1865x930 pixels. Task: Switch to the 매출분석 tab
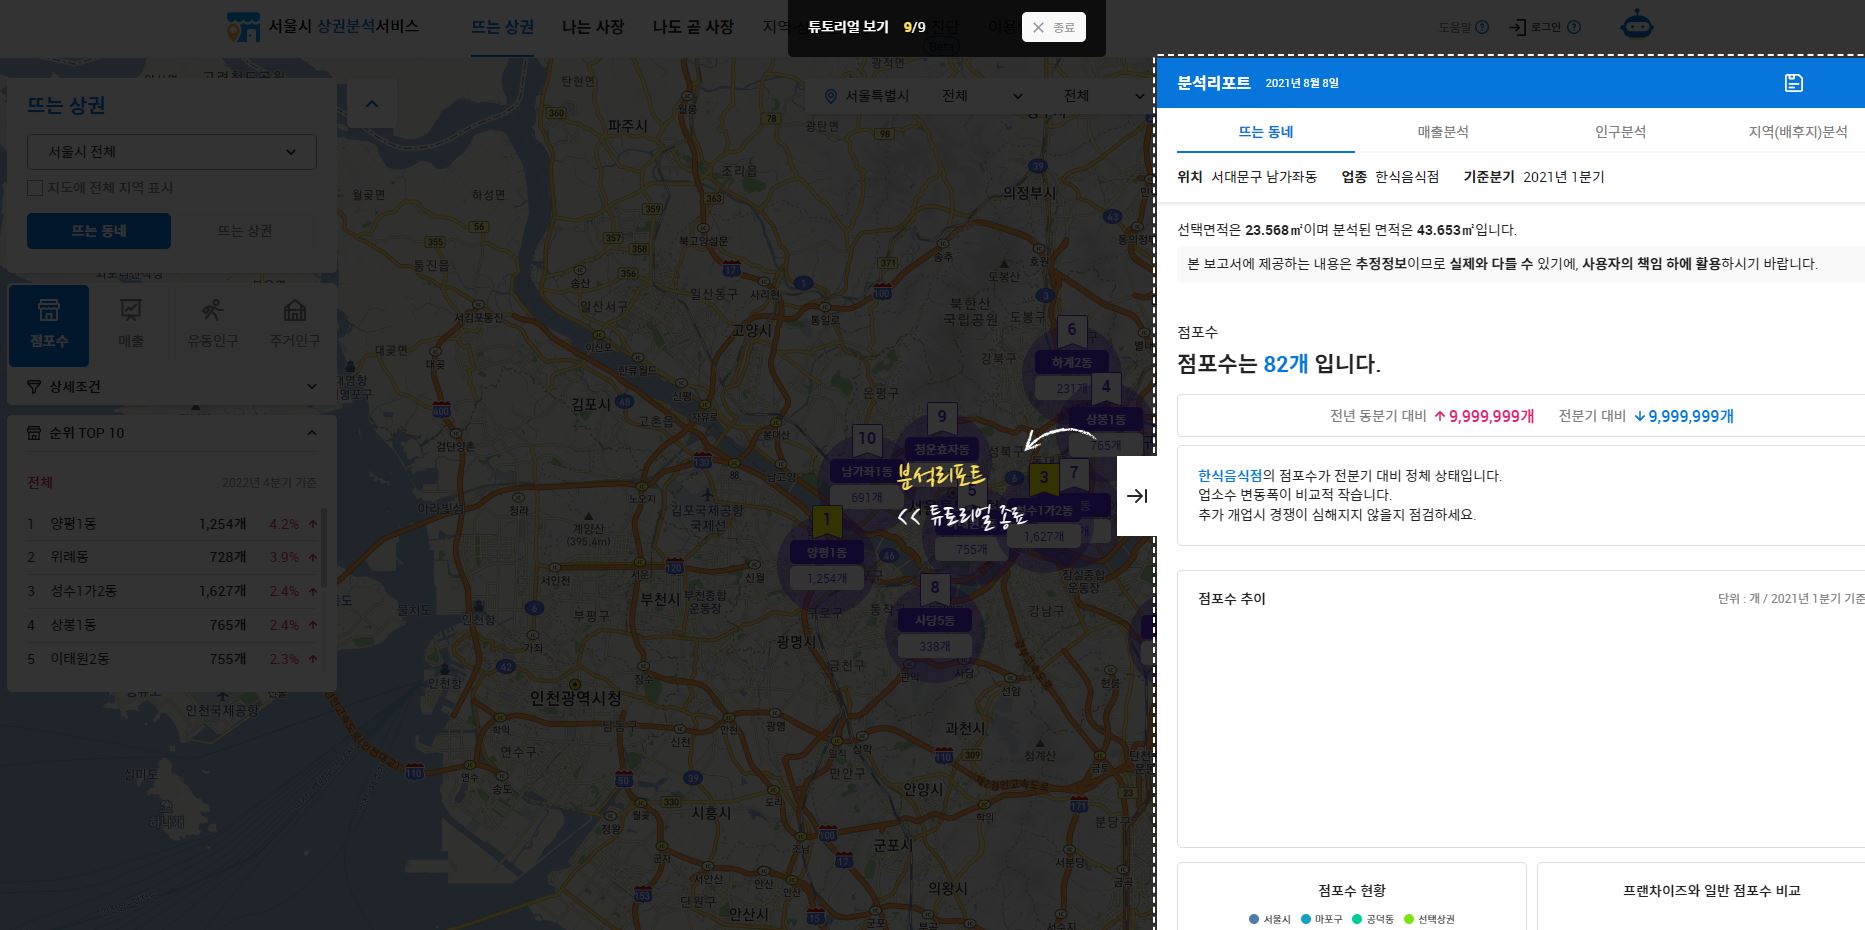pos(1443,131)
